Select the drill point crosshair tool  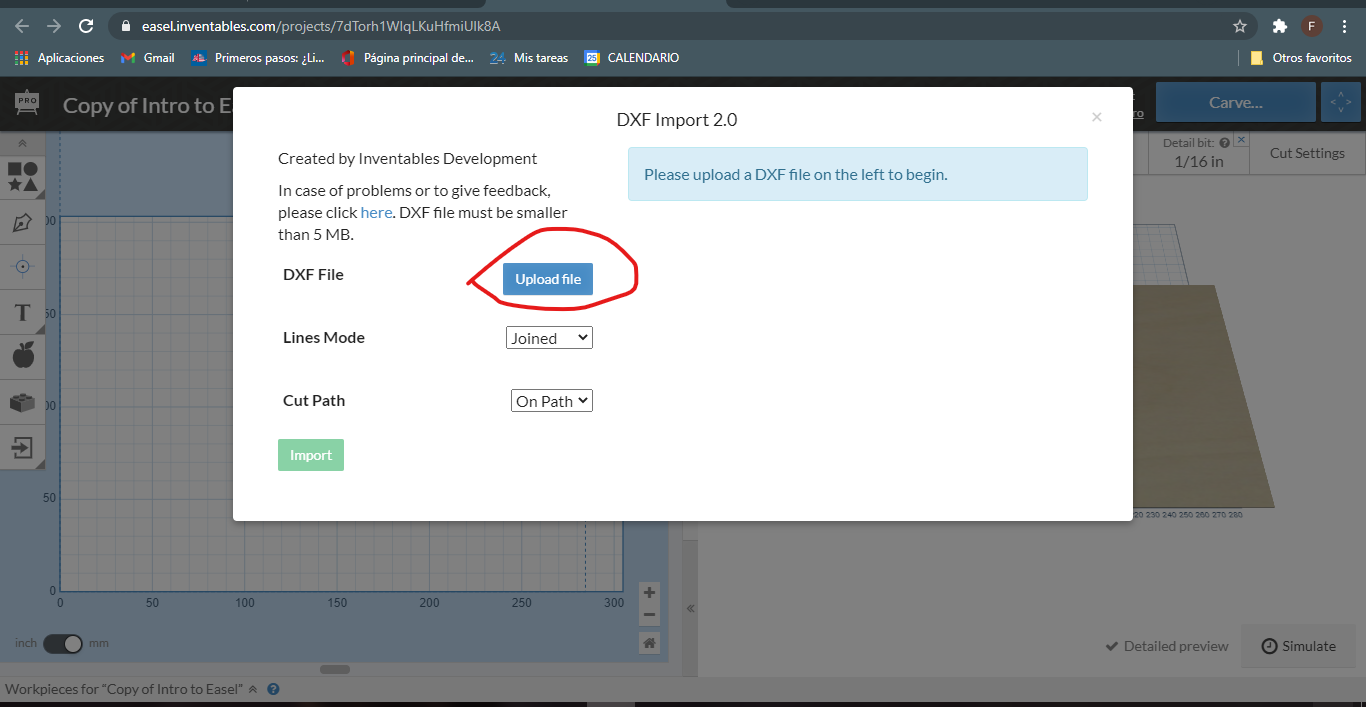22,266
